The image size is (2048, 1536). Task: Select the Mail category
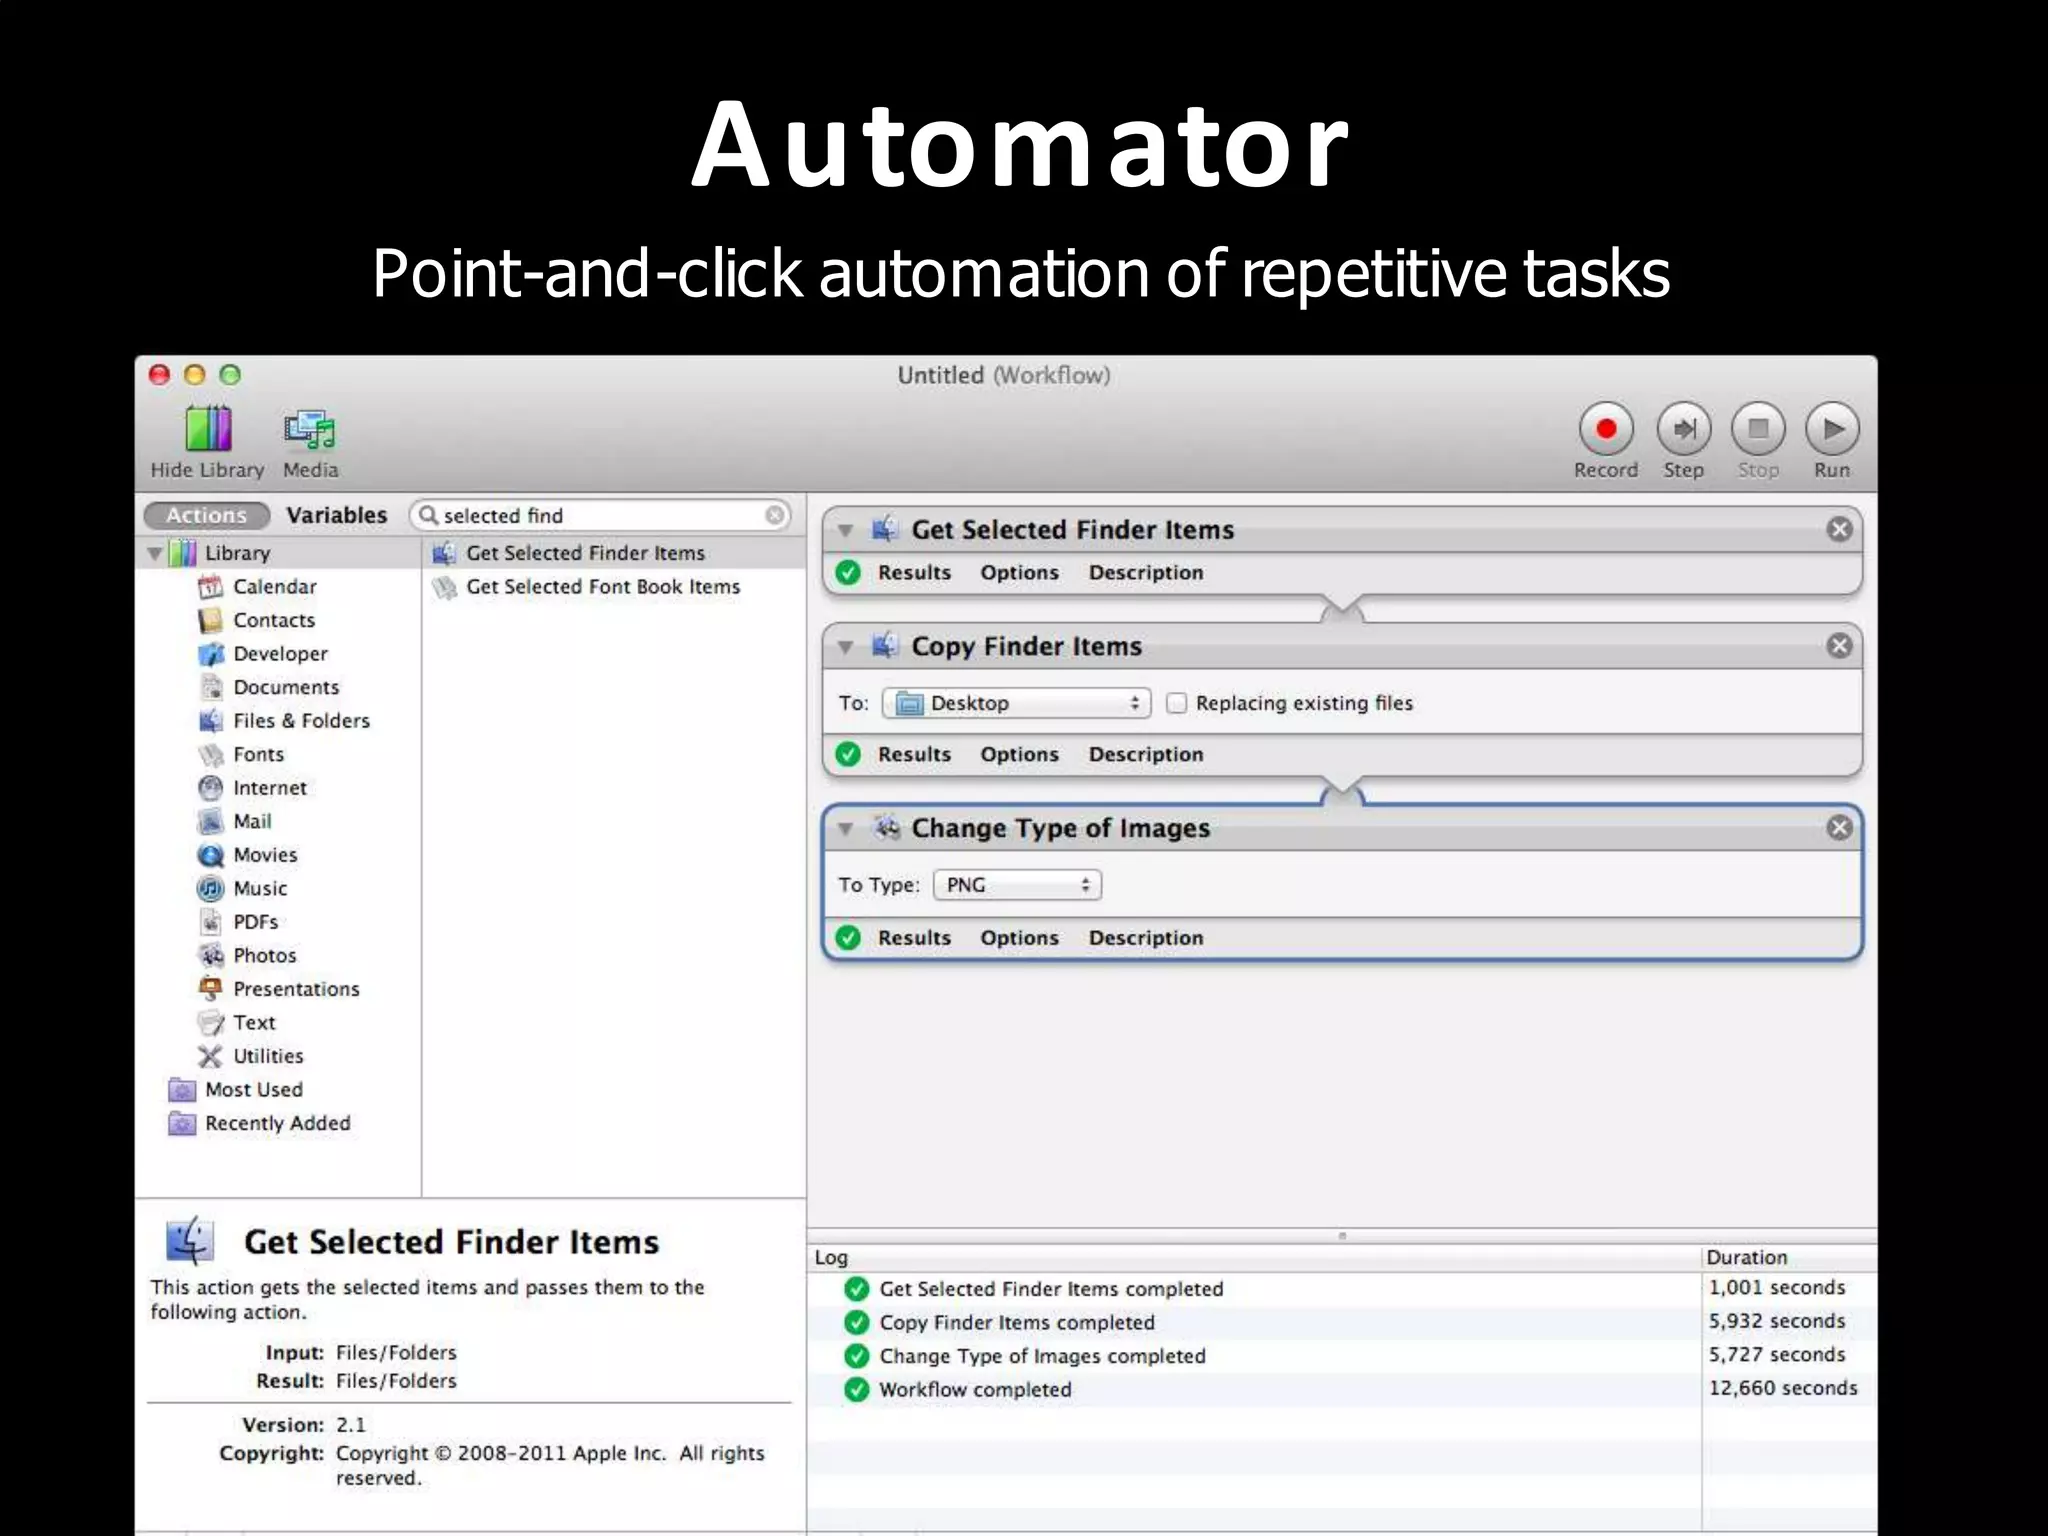pyautogui.click(x=235, y=821)
